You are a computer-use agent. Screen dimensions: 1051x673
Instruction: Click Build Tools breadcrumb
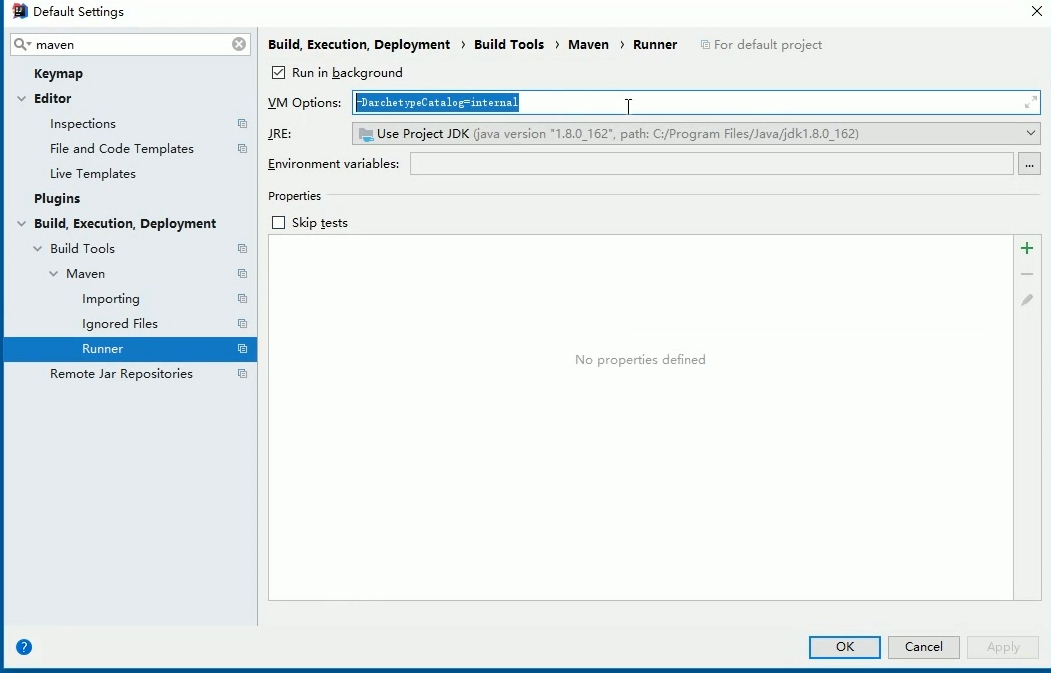[509, 45]
